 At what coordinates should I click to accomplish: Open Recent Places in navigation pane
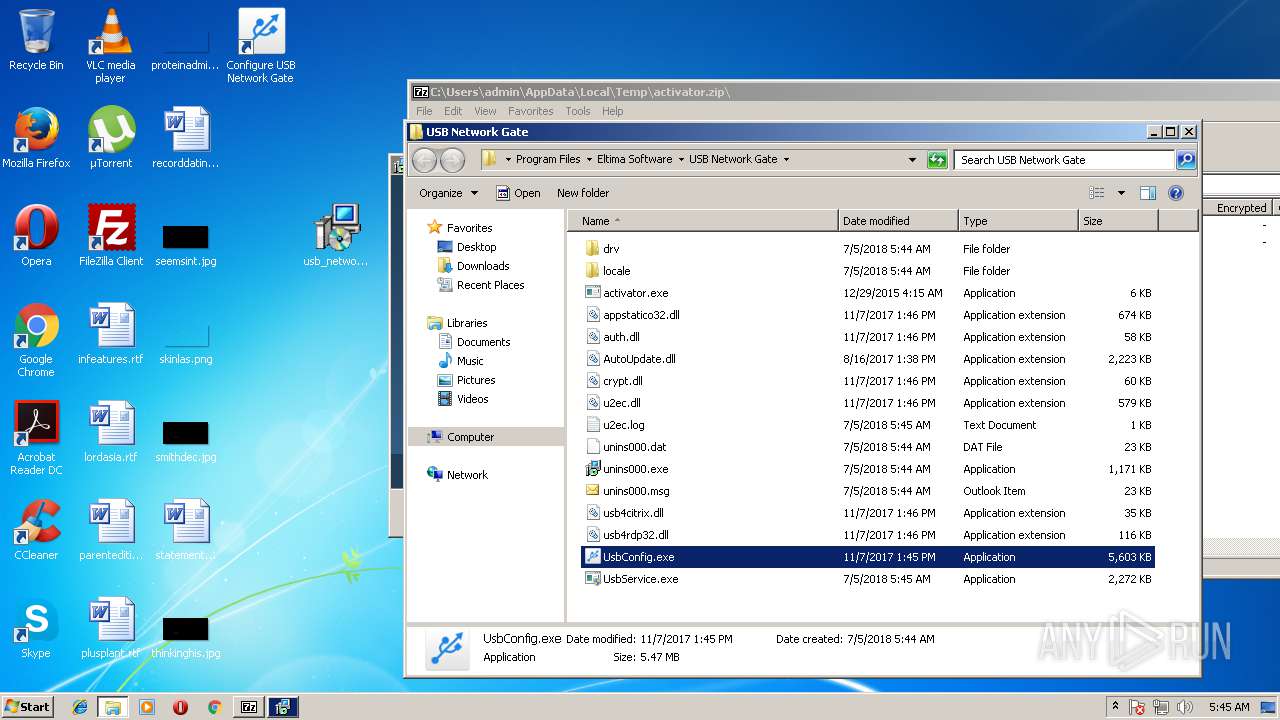click(x=481, y=285)
